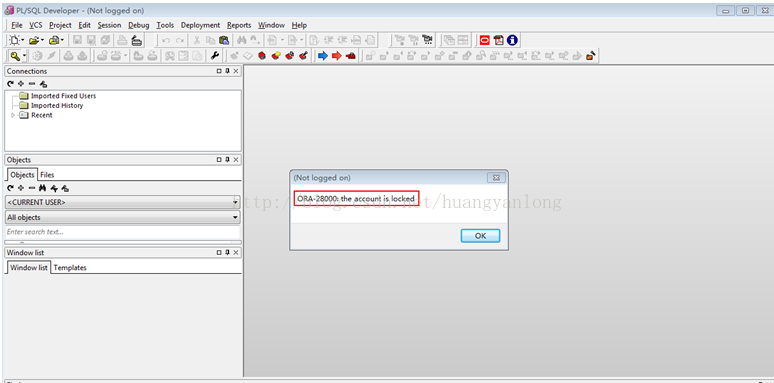Refresh the Objects browser list
Viewport: 774px width, 383px height.
click(10, 188)
